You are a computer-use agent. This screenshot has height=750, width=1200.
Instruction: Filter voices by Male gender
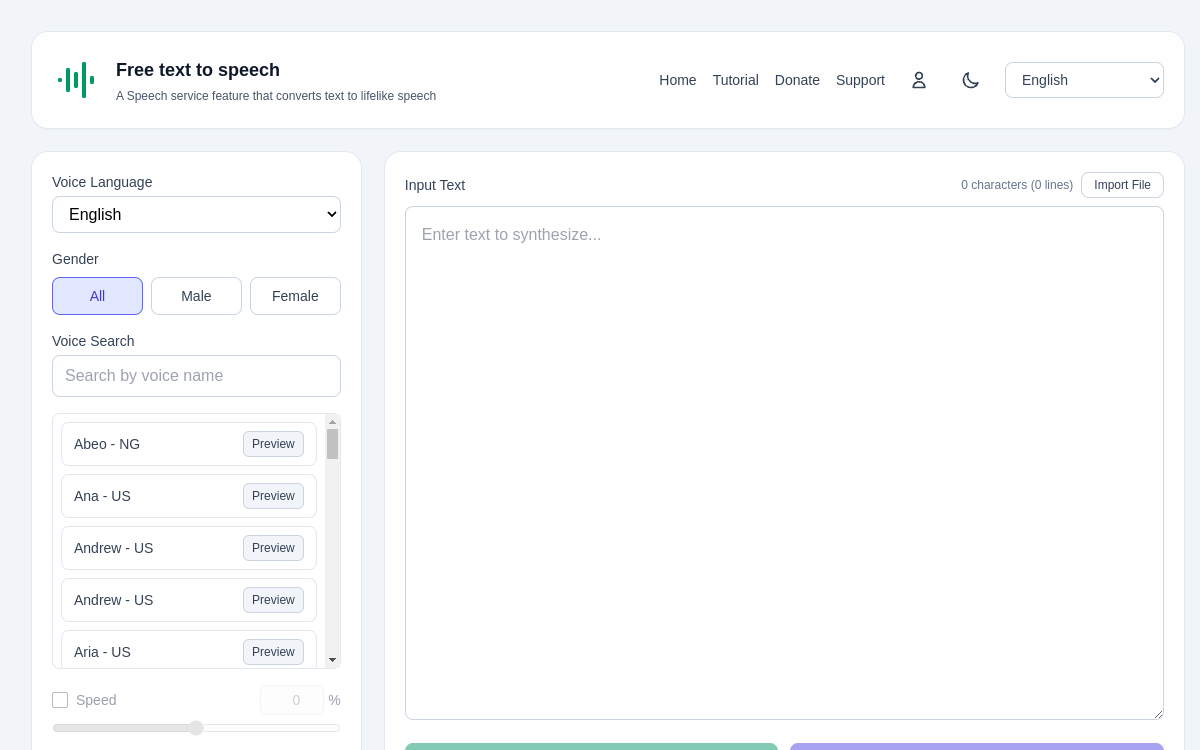tap(196, 296)
